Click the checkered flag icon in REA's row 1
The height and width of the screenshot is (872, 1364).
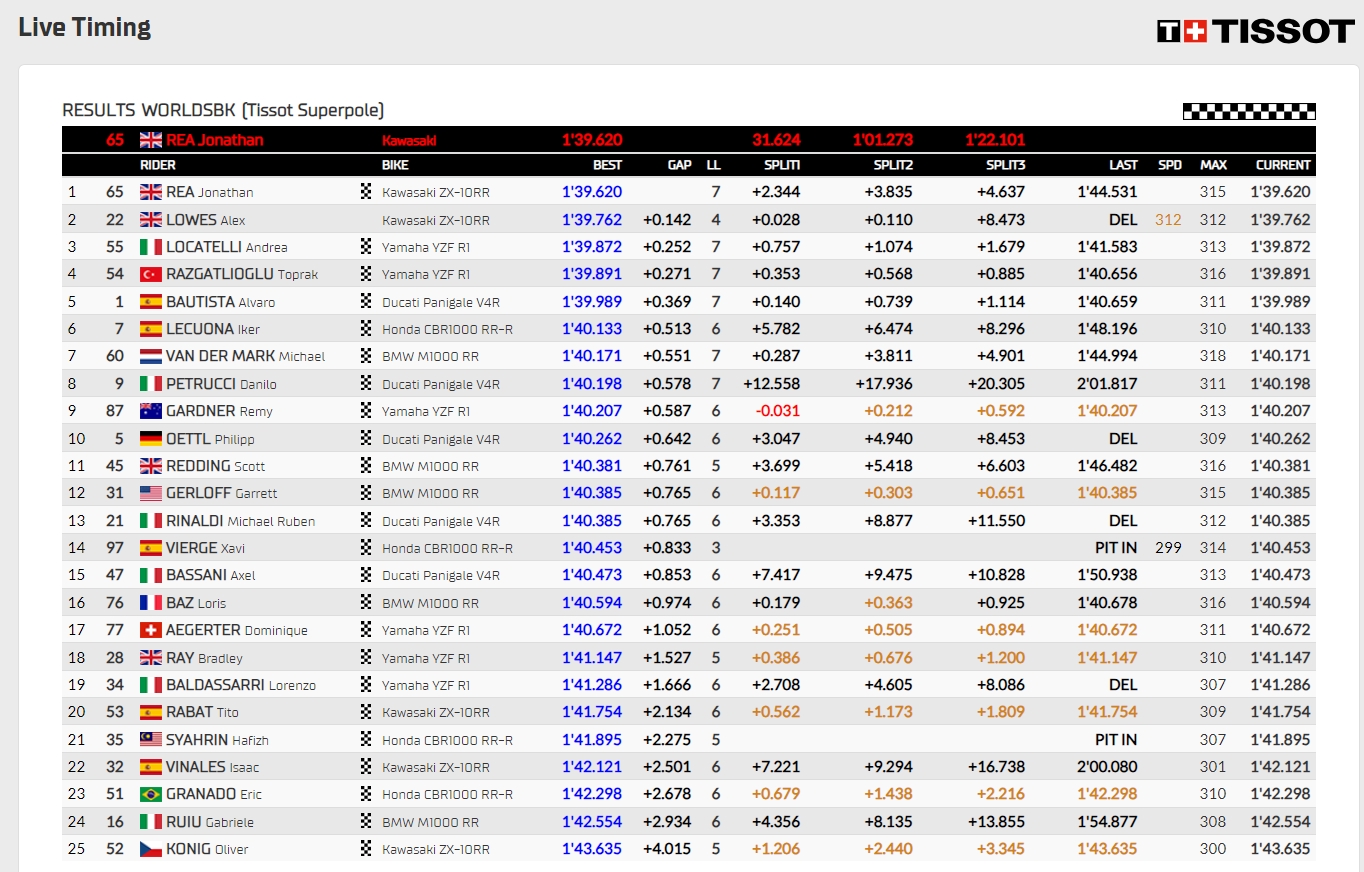tap(366, 192)
